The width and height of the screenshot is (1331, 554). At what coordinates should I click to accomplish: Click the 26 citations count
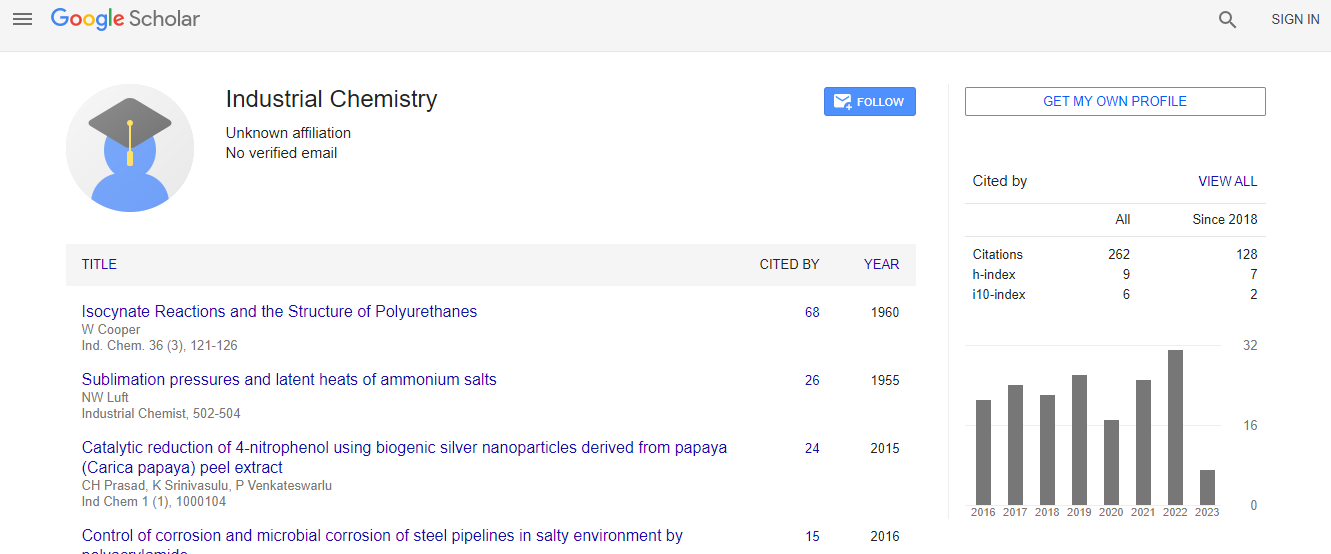pyautogui.click(x=812, y=380)
